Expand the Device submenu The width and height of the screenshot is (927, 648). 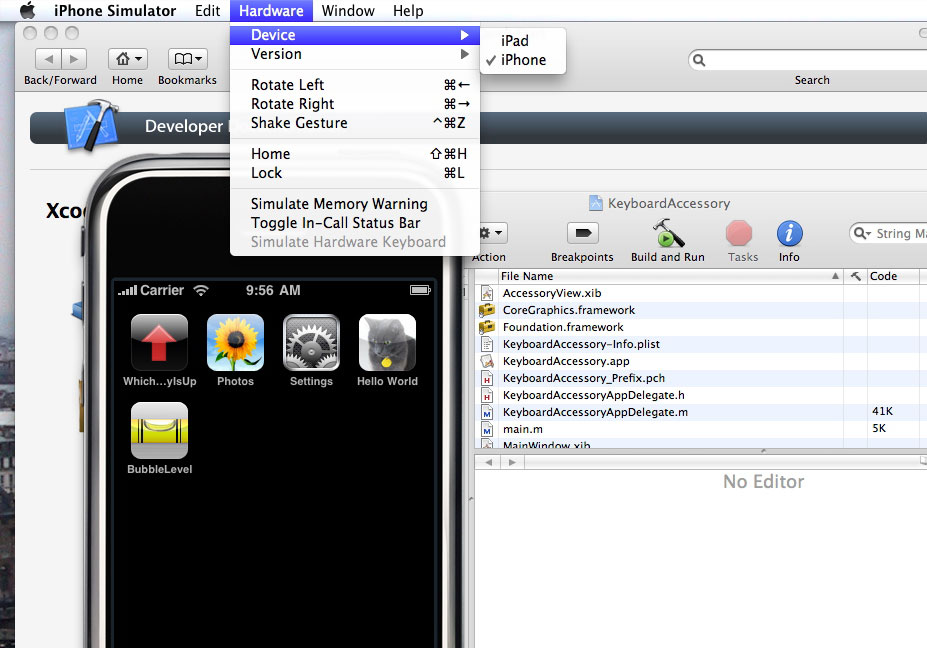pyautogui.click(x=355, y=35)
